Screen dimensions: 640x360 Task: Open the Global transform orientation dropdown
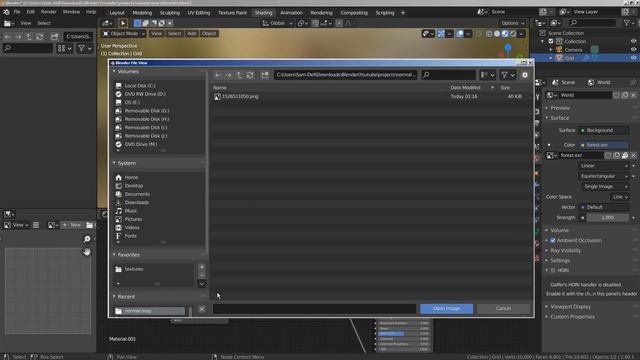(x=277, y=23)
